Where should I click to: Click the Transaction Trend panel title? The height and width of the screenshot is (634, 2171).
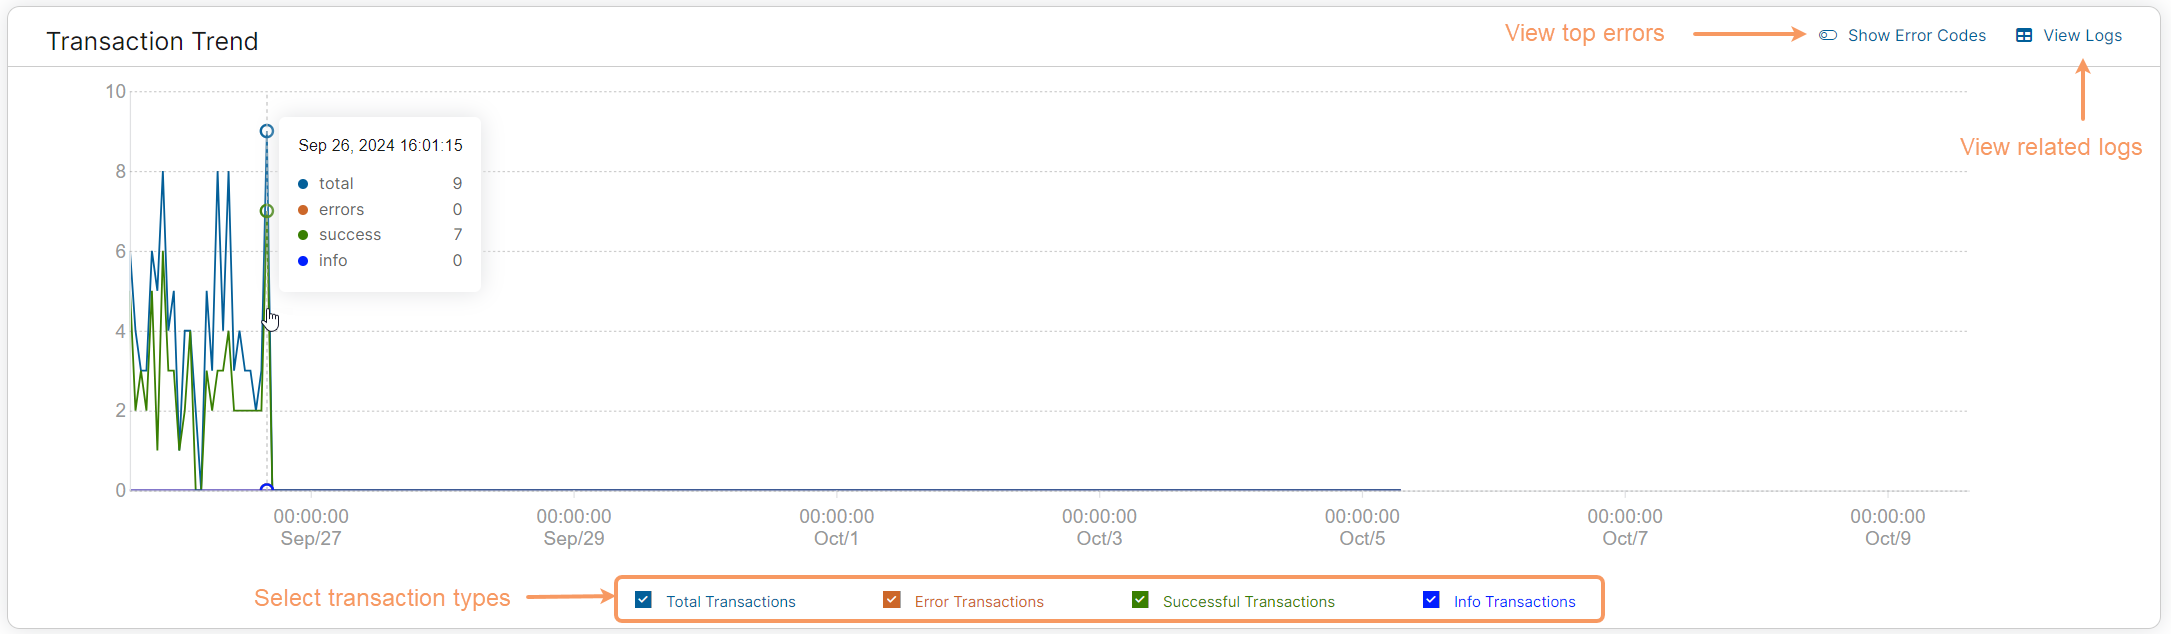pyautogui.click(x=152, y=41)
